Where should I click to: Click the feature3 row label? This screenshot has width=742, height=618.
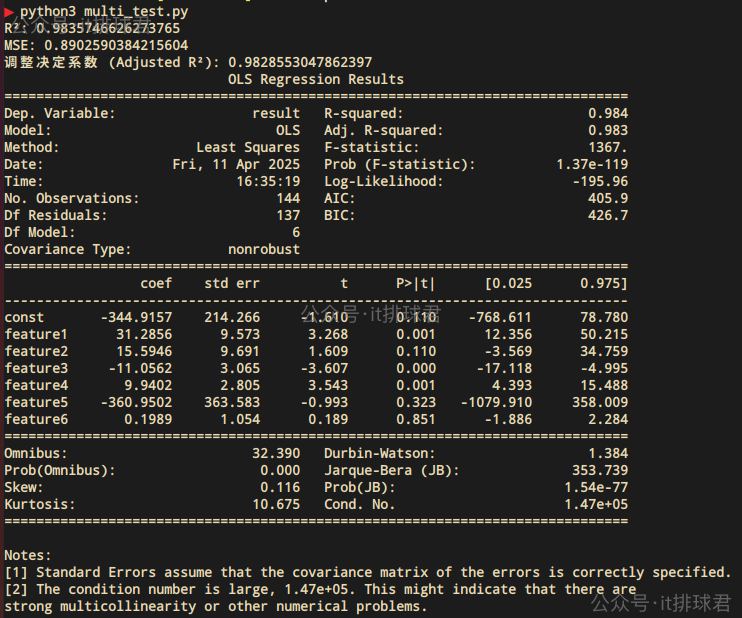point(36,368)
